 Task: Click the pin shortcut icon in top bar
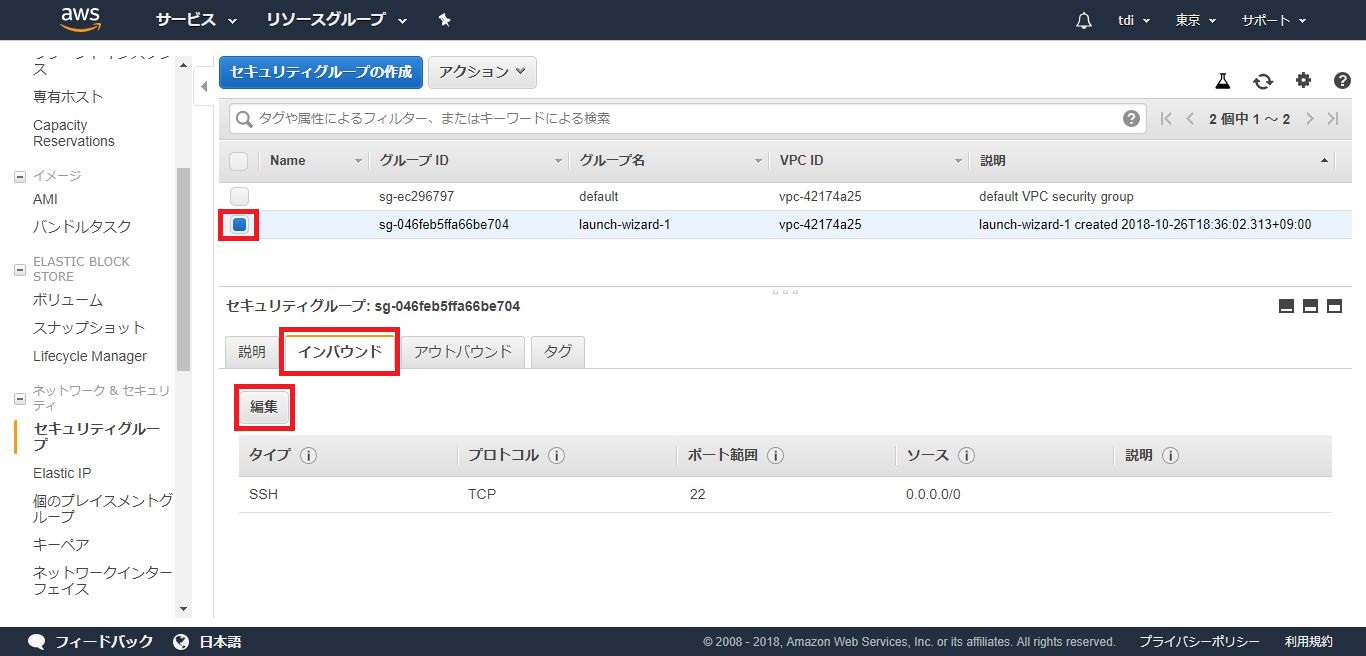445,20
